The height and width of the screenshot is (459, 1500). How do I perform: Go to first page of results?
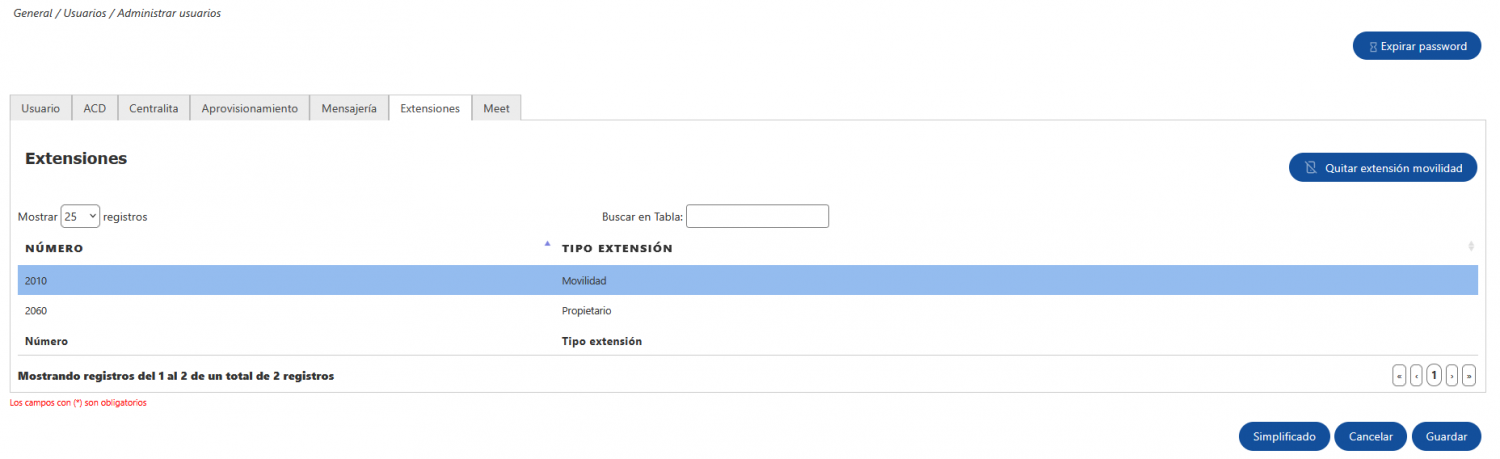[x=1399, y=376]
